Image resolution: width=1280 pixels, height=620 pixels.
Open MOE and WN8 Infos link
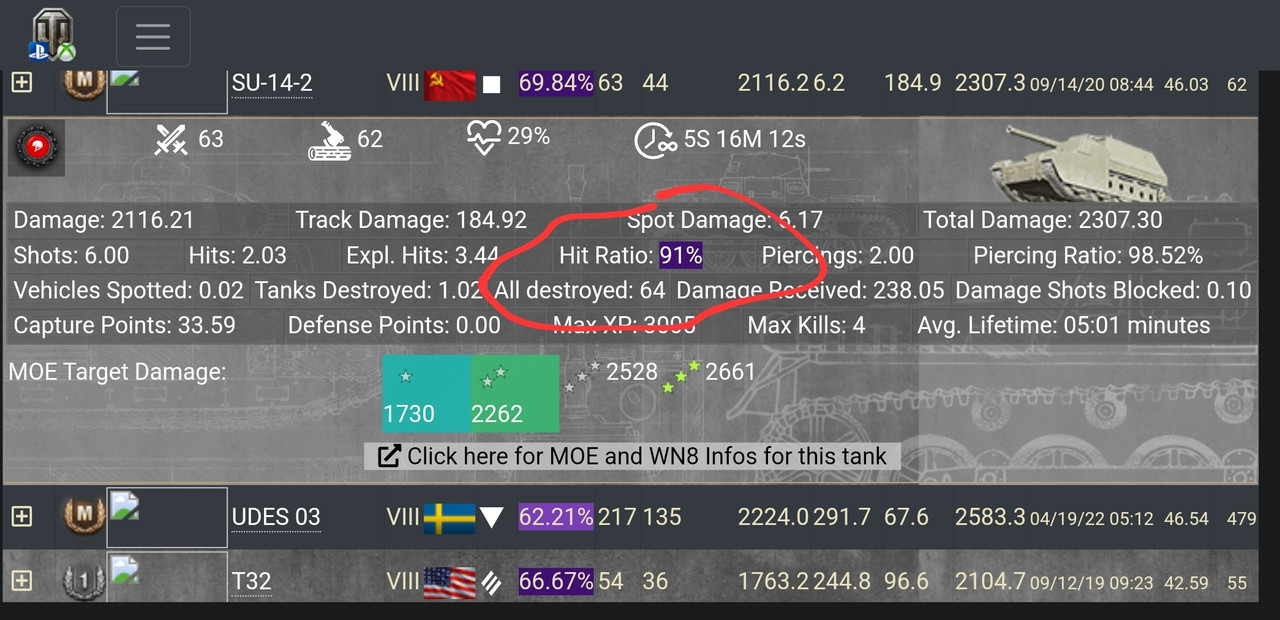(633, 456)
